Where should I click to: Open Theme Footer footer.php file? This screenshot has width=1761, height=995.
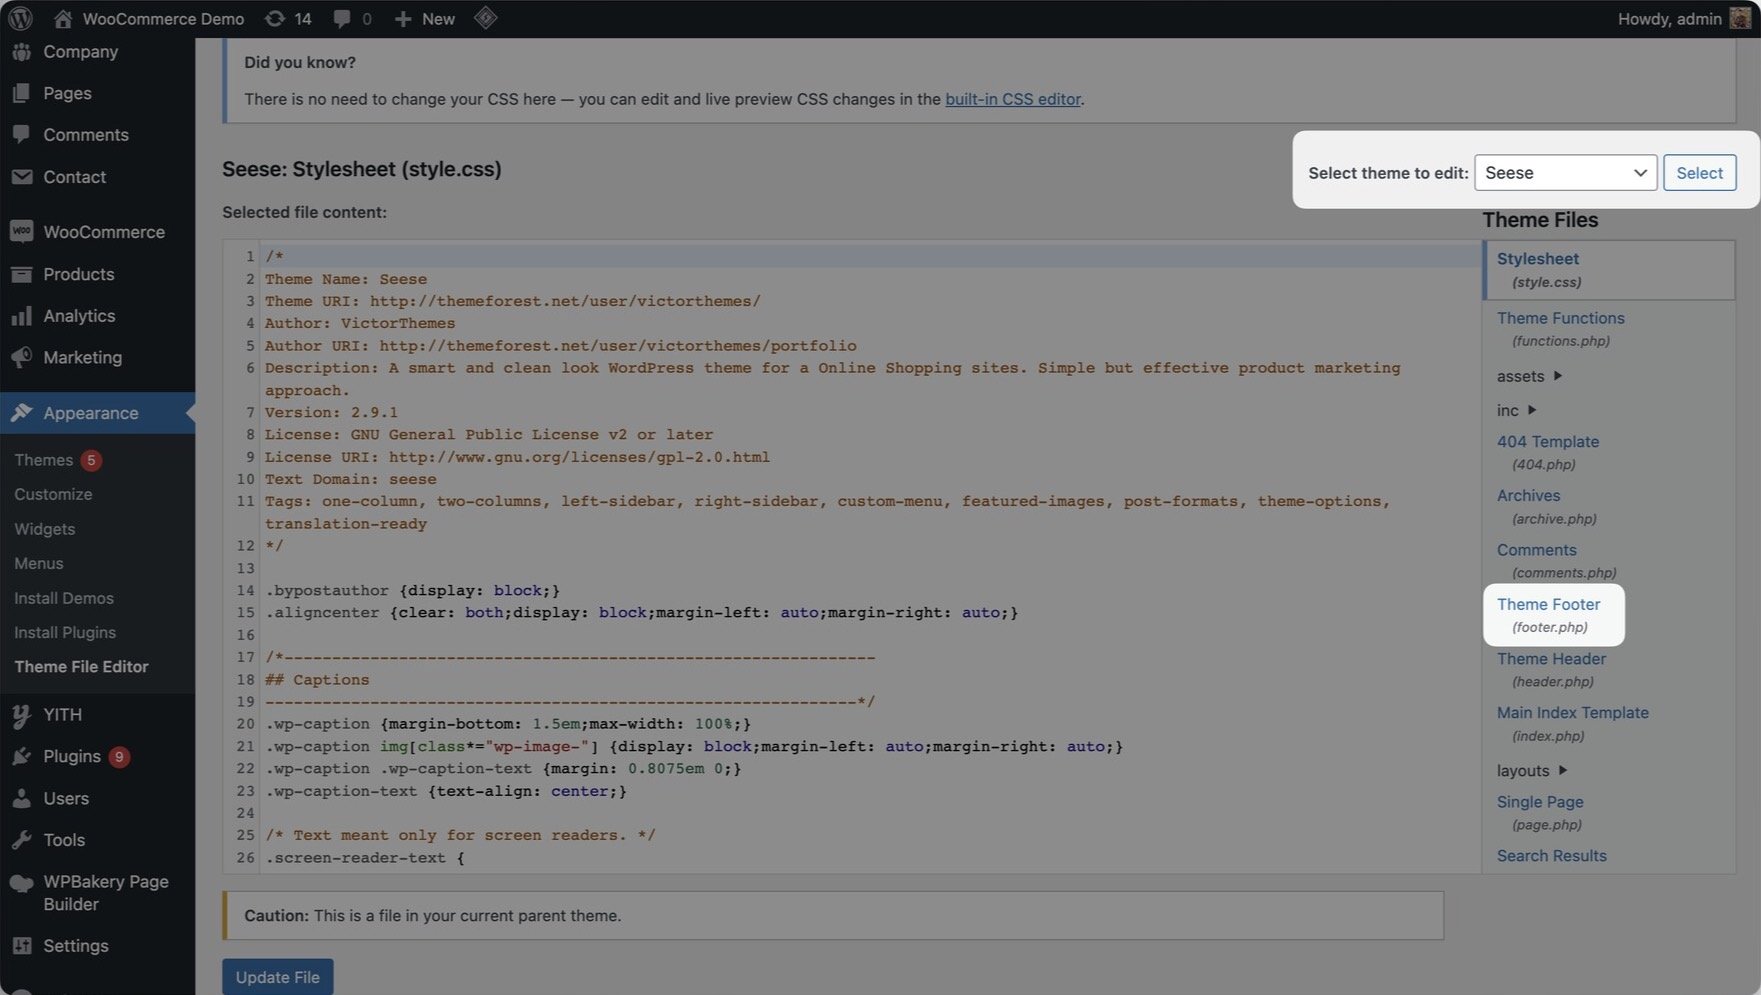(1548, 615)
